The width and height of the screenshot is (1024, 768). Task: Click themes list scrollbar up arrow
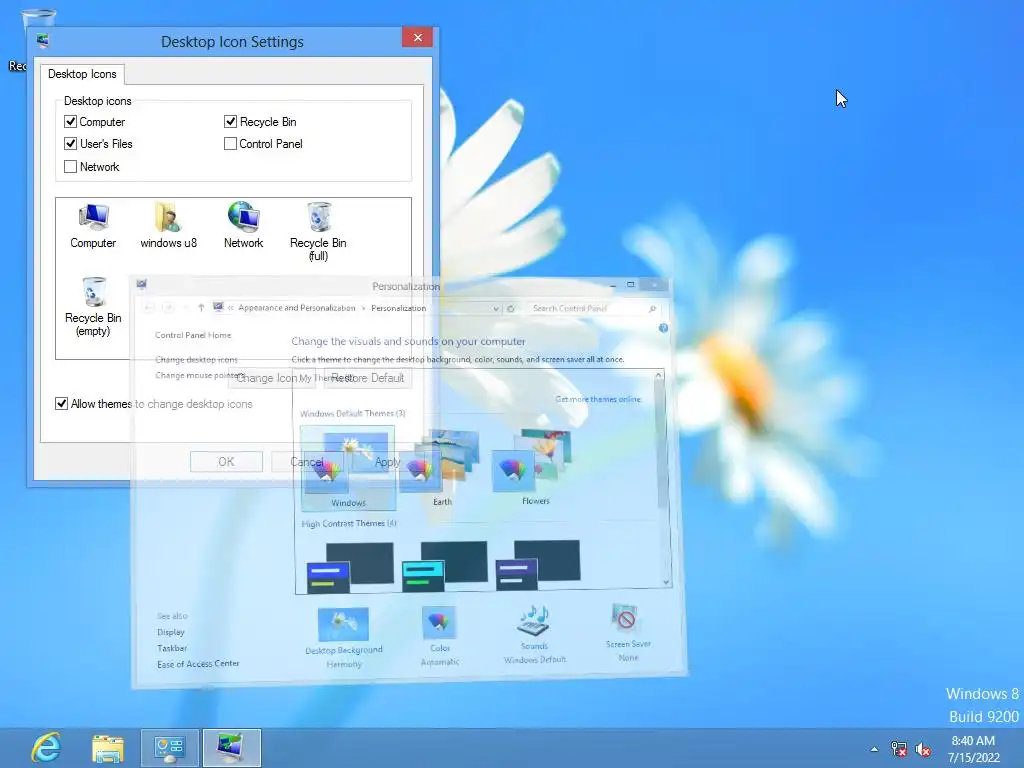[659, 376]
